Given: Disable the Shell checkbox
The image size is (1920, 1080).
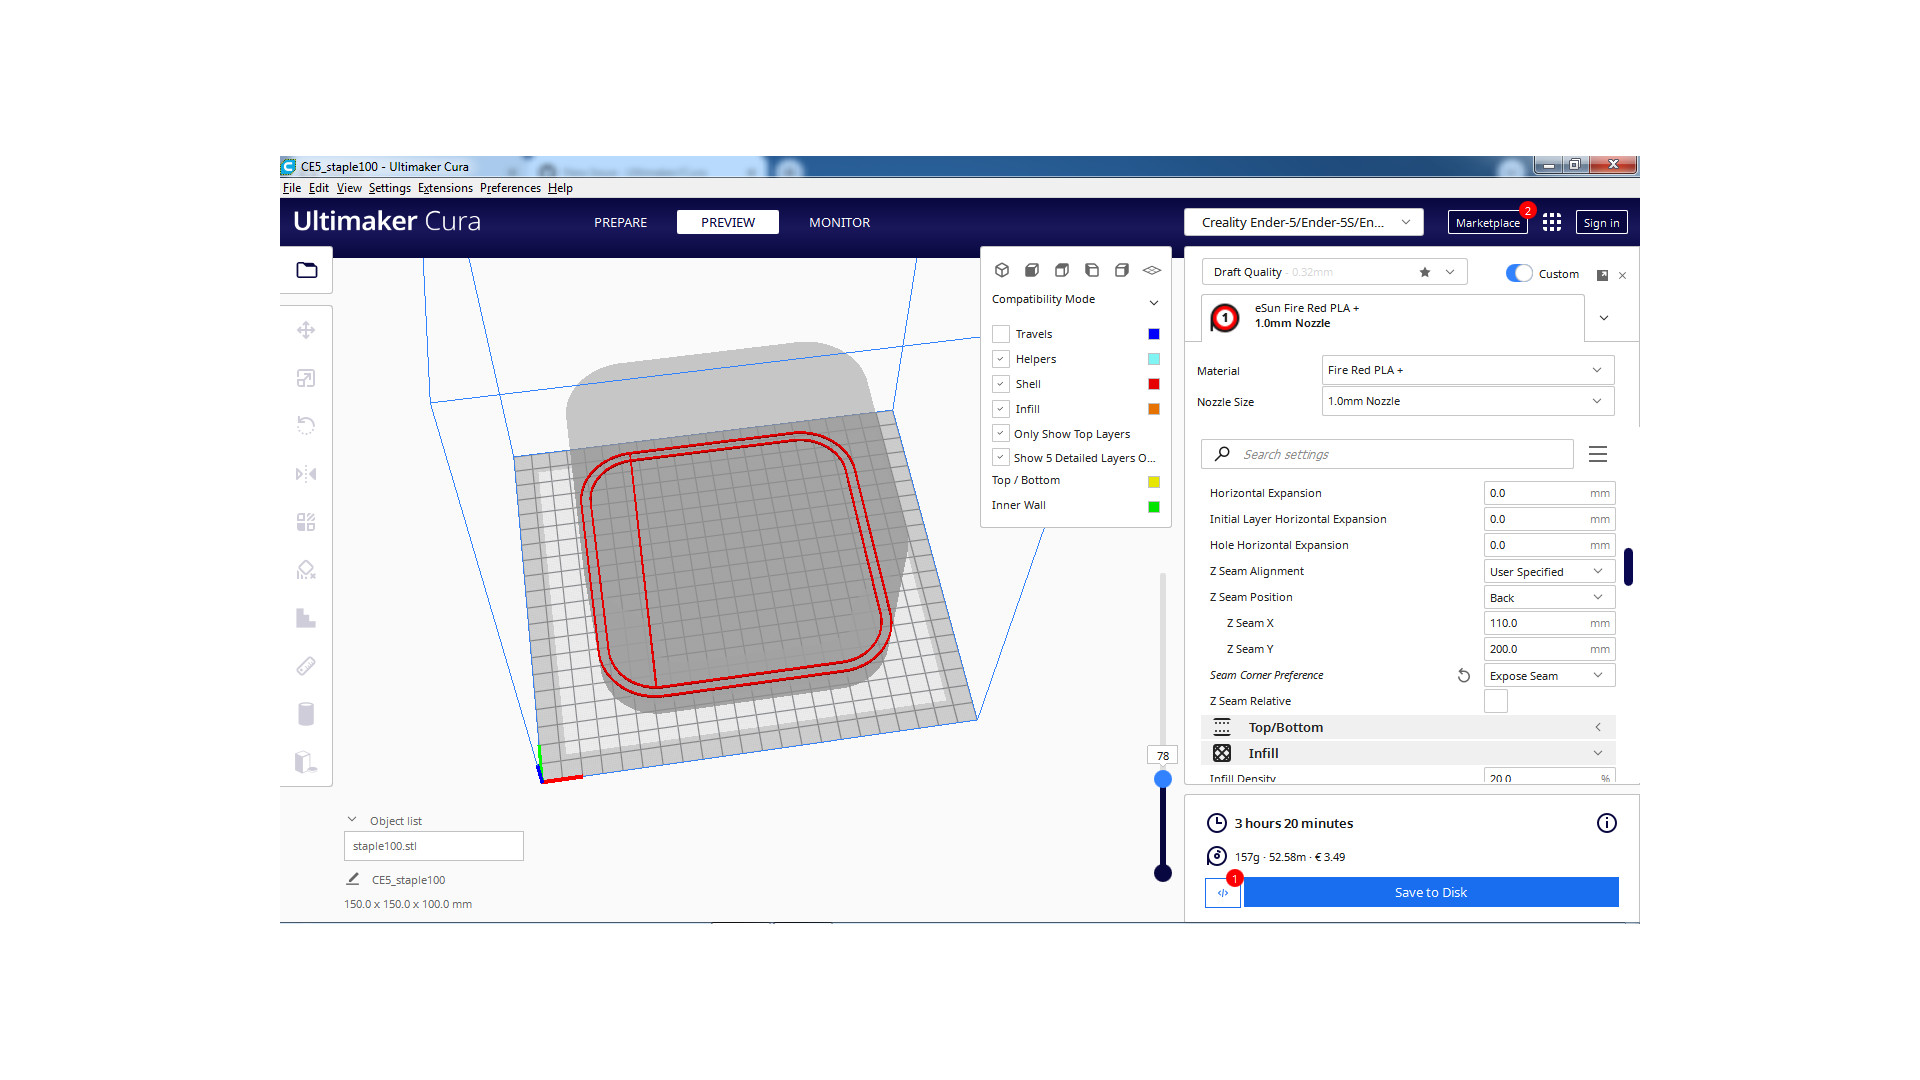Looking at the screenshot, I should coord(1000,383).
